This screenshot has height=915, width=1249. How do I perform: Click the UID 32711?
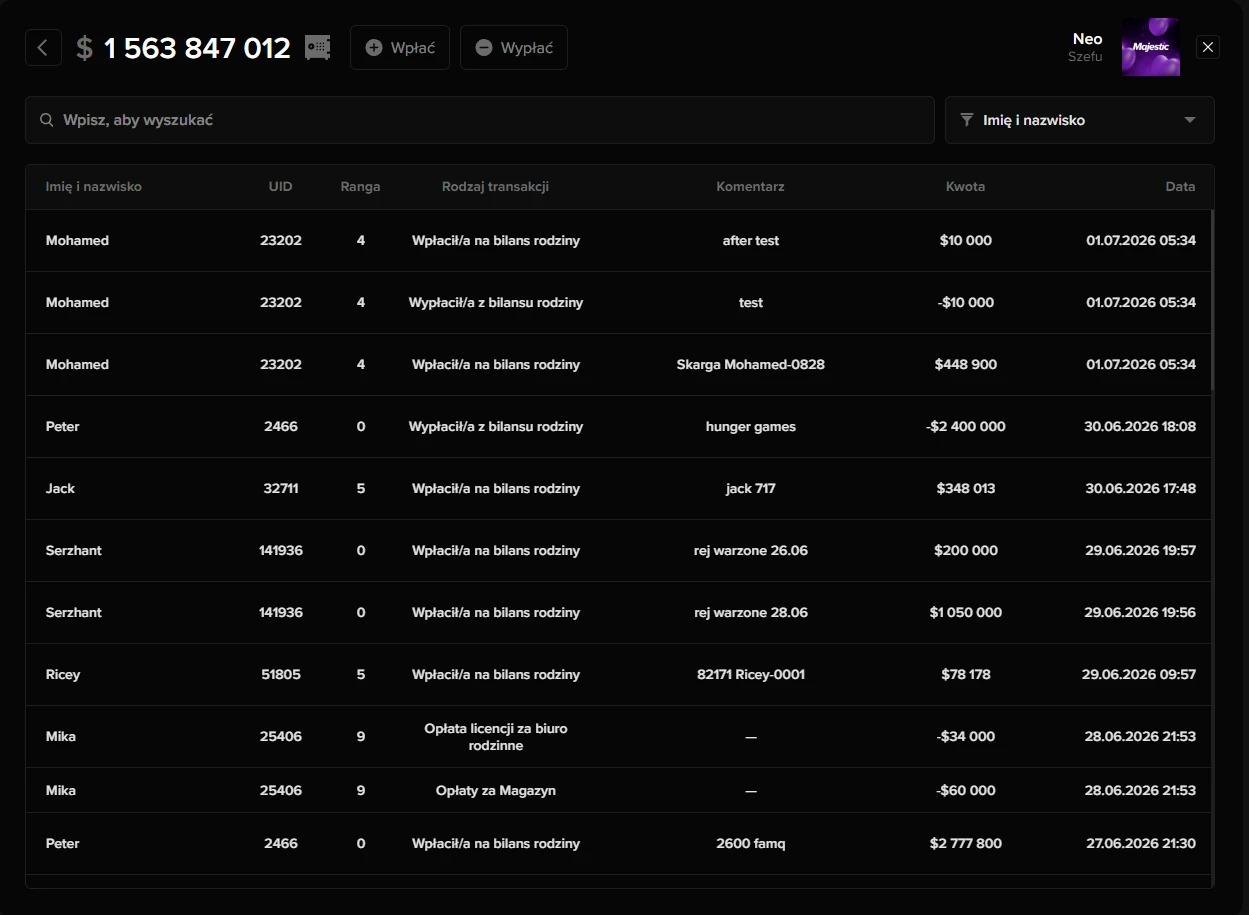click(x=281, y=489)
